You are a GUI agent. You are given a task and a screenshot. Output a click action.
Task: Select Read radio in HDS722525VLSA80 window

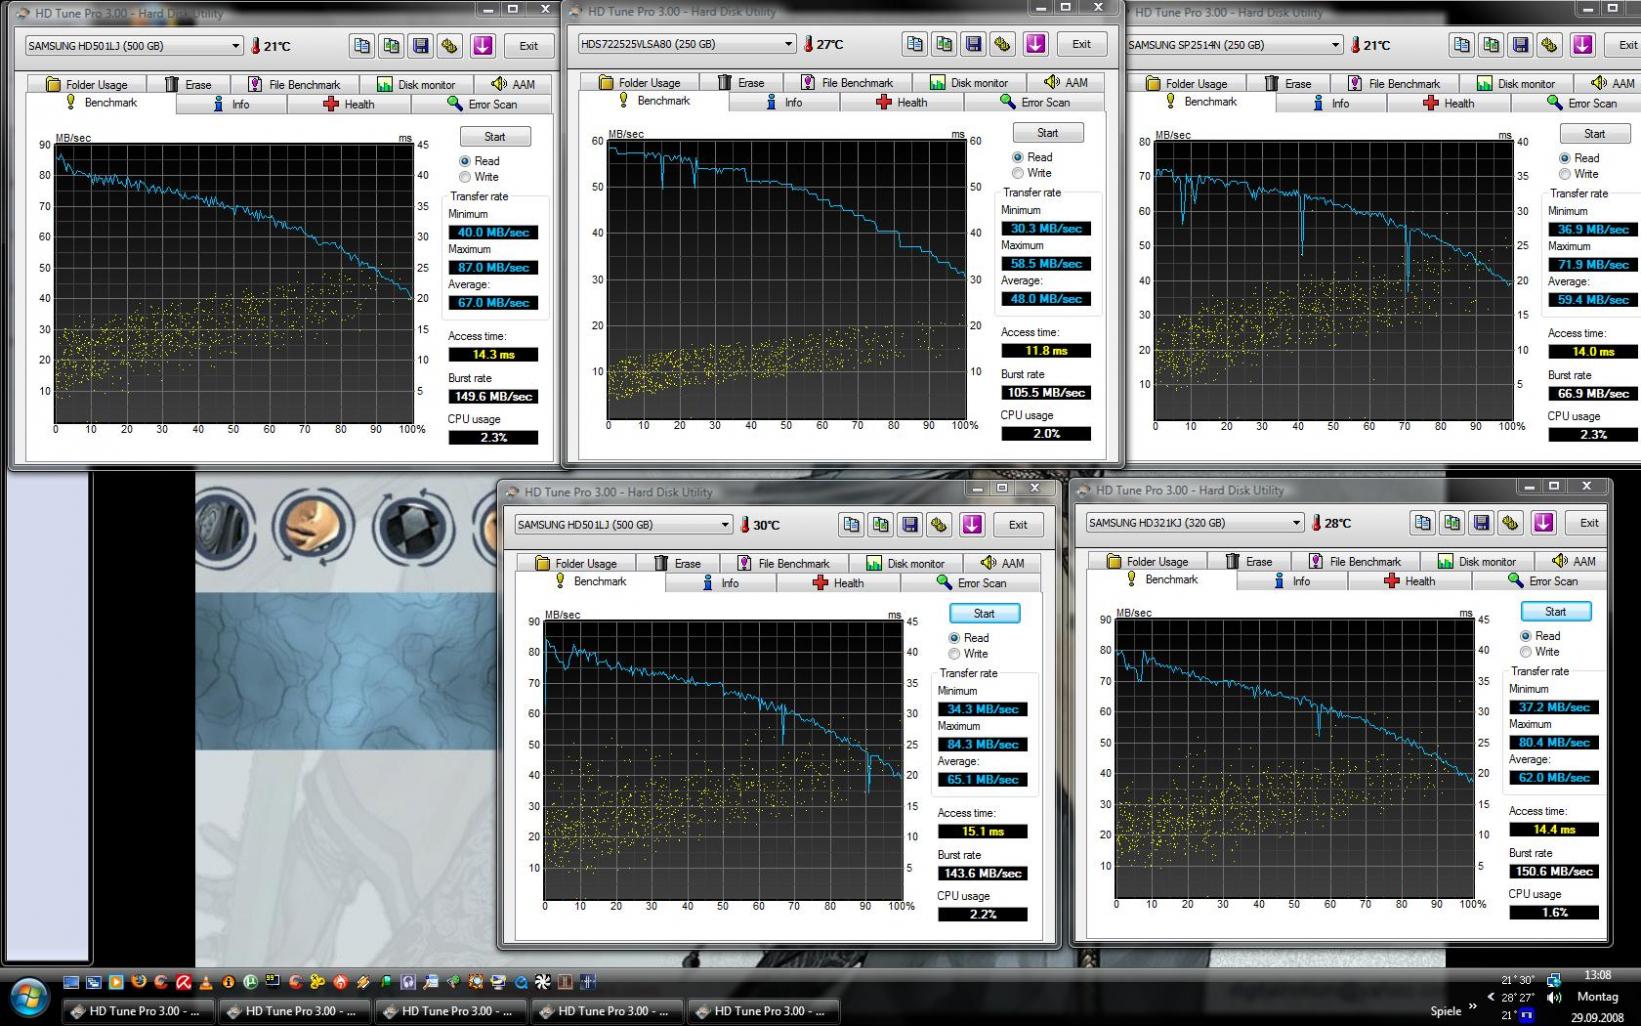(1018, 157)
